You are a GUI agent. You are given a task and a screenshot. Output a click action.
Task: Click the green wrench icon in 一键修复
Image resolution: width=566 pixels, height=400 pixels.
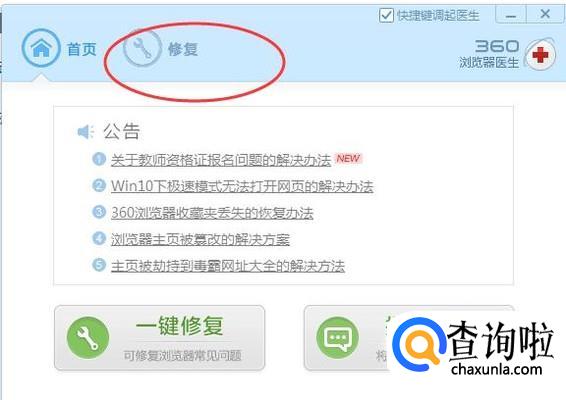(x=88, y=338)
